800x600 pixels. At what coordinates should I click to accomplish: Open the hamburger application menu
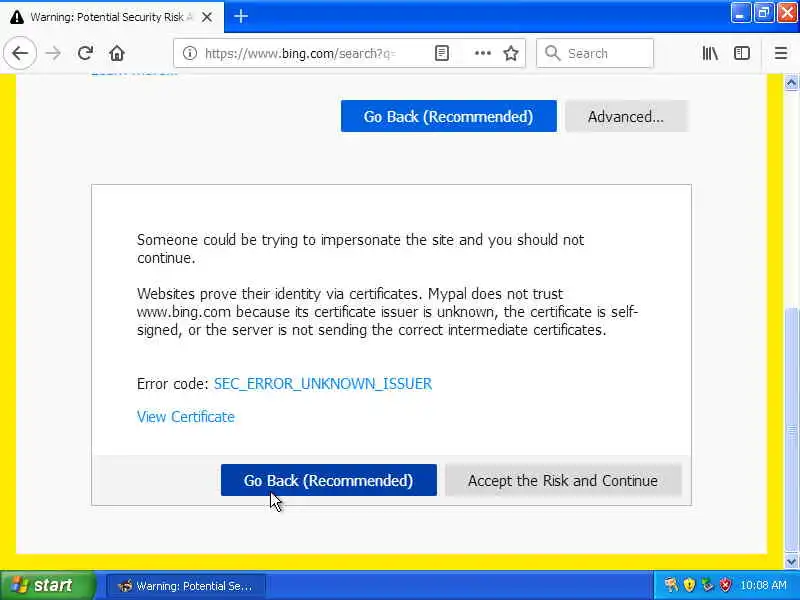pyautogui.click(x=781, y=53)
